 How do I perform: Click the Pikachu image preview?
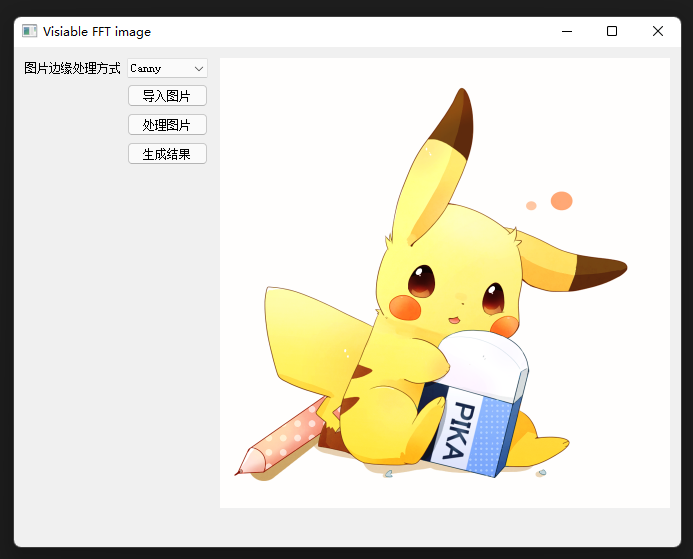(445, 283)
